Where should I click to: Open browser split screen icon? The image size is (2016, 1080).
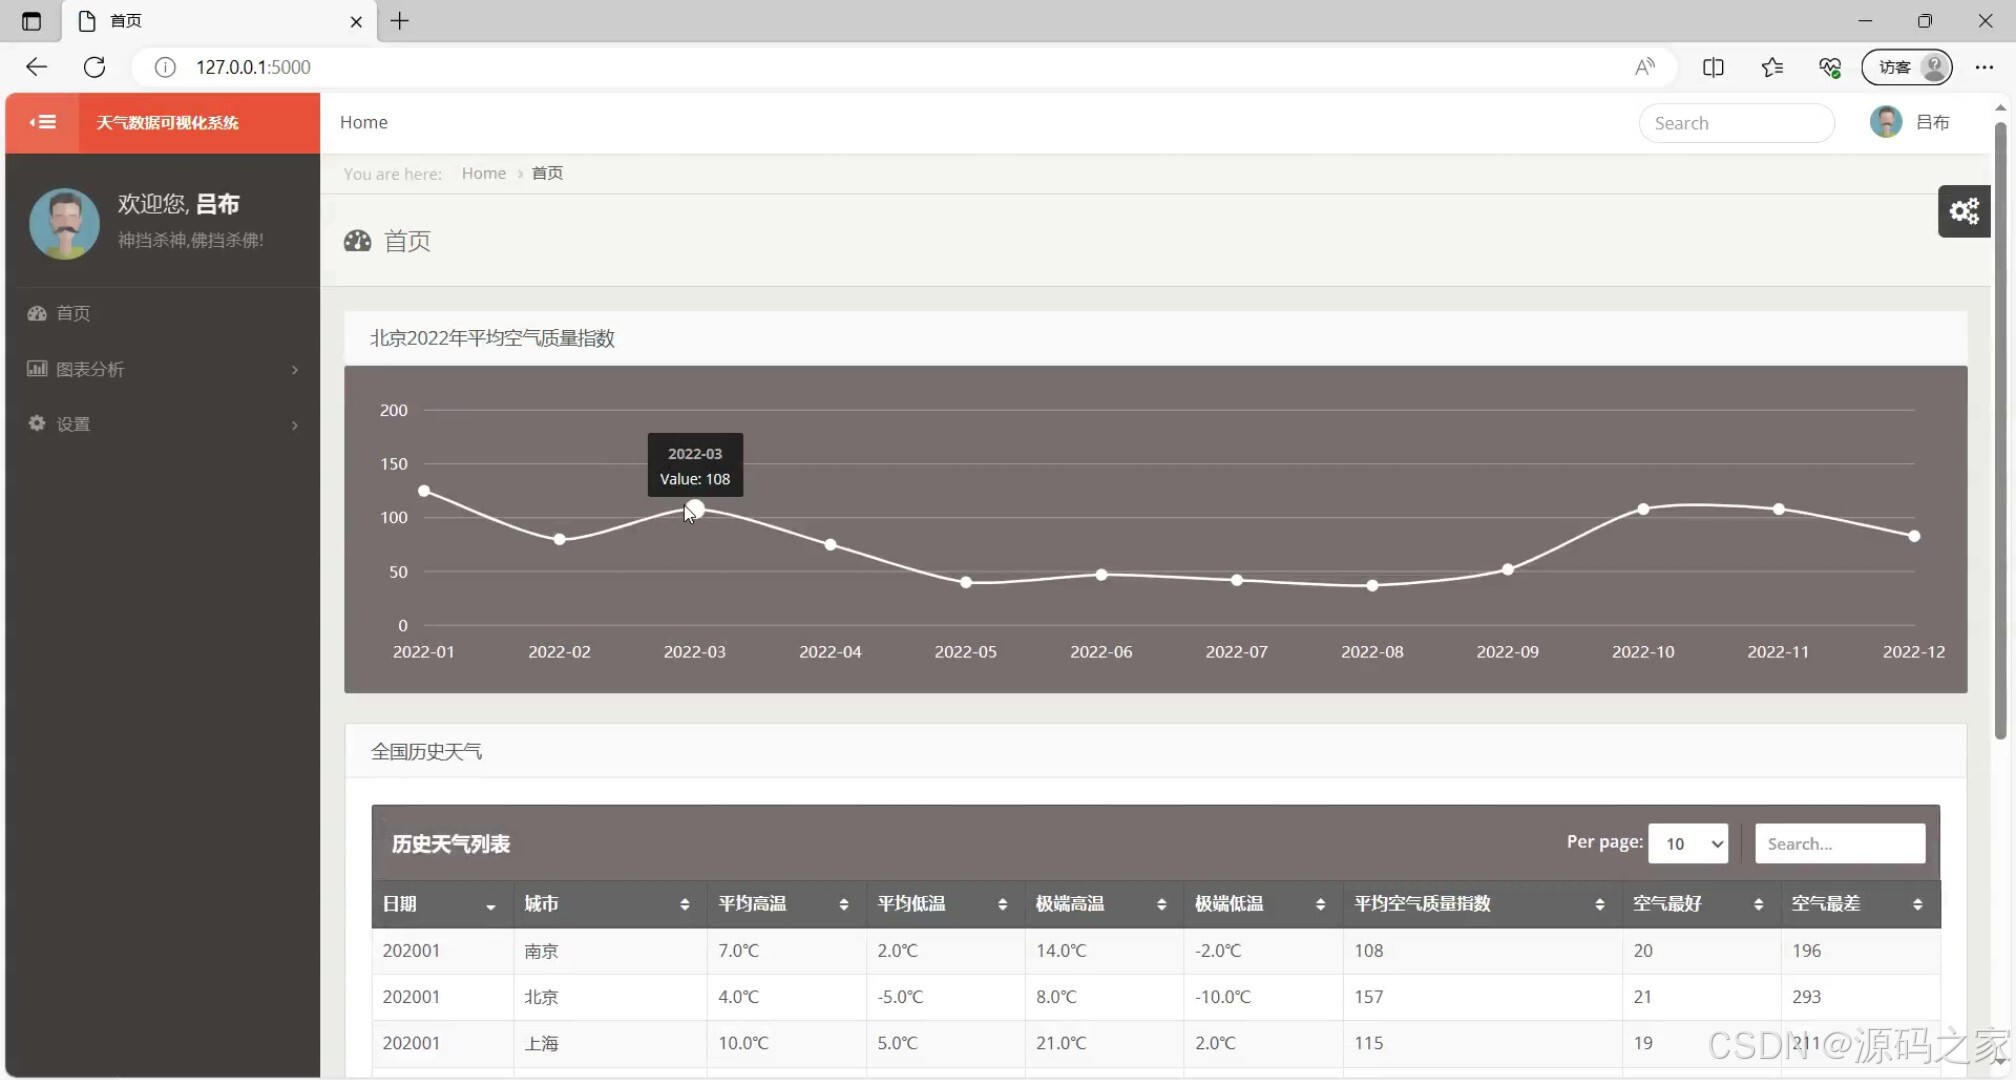coord(1712,67)
